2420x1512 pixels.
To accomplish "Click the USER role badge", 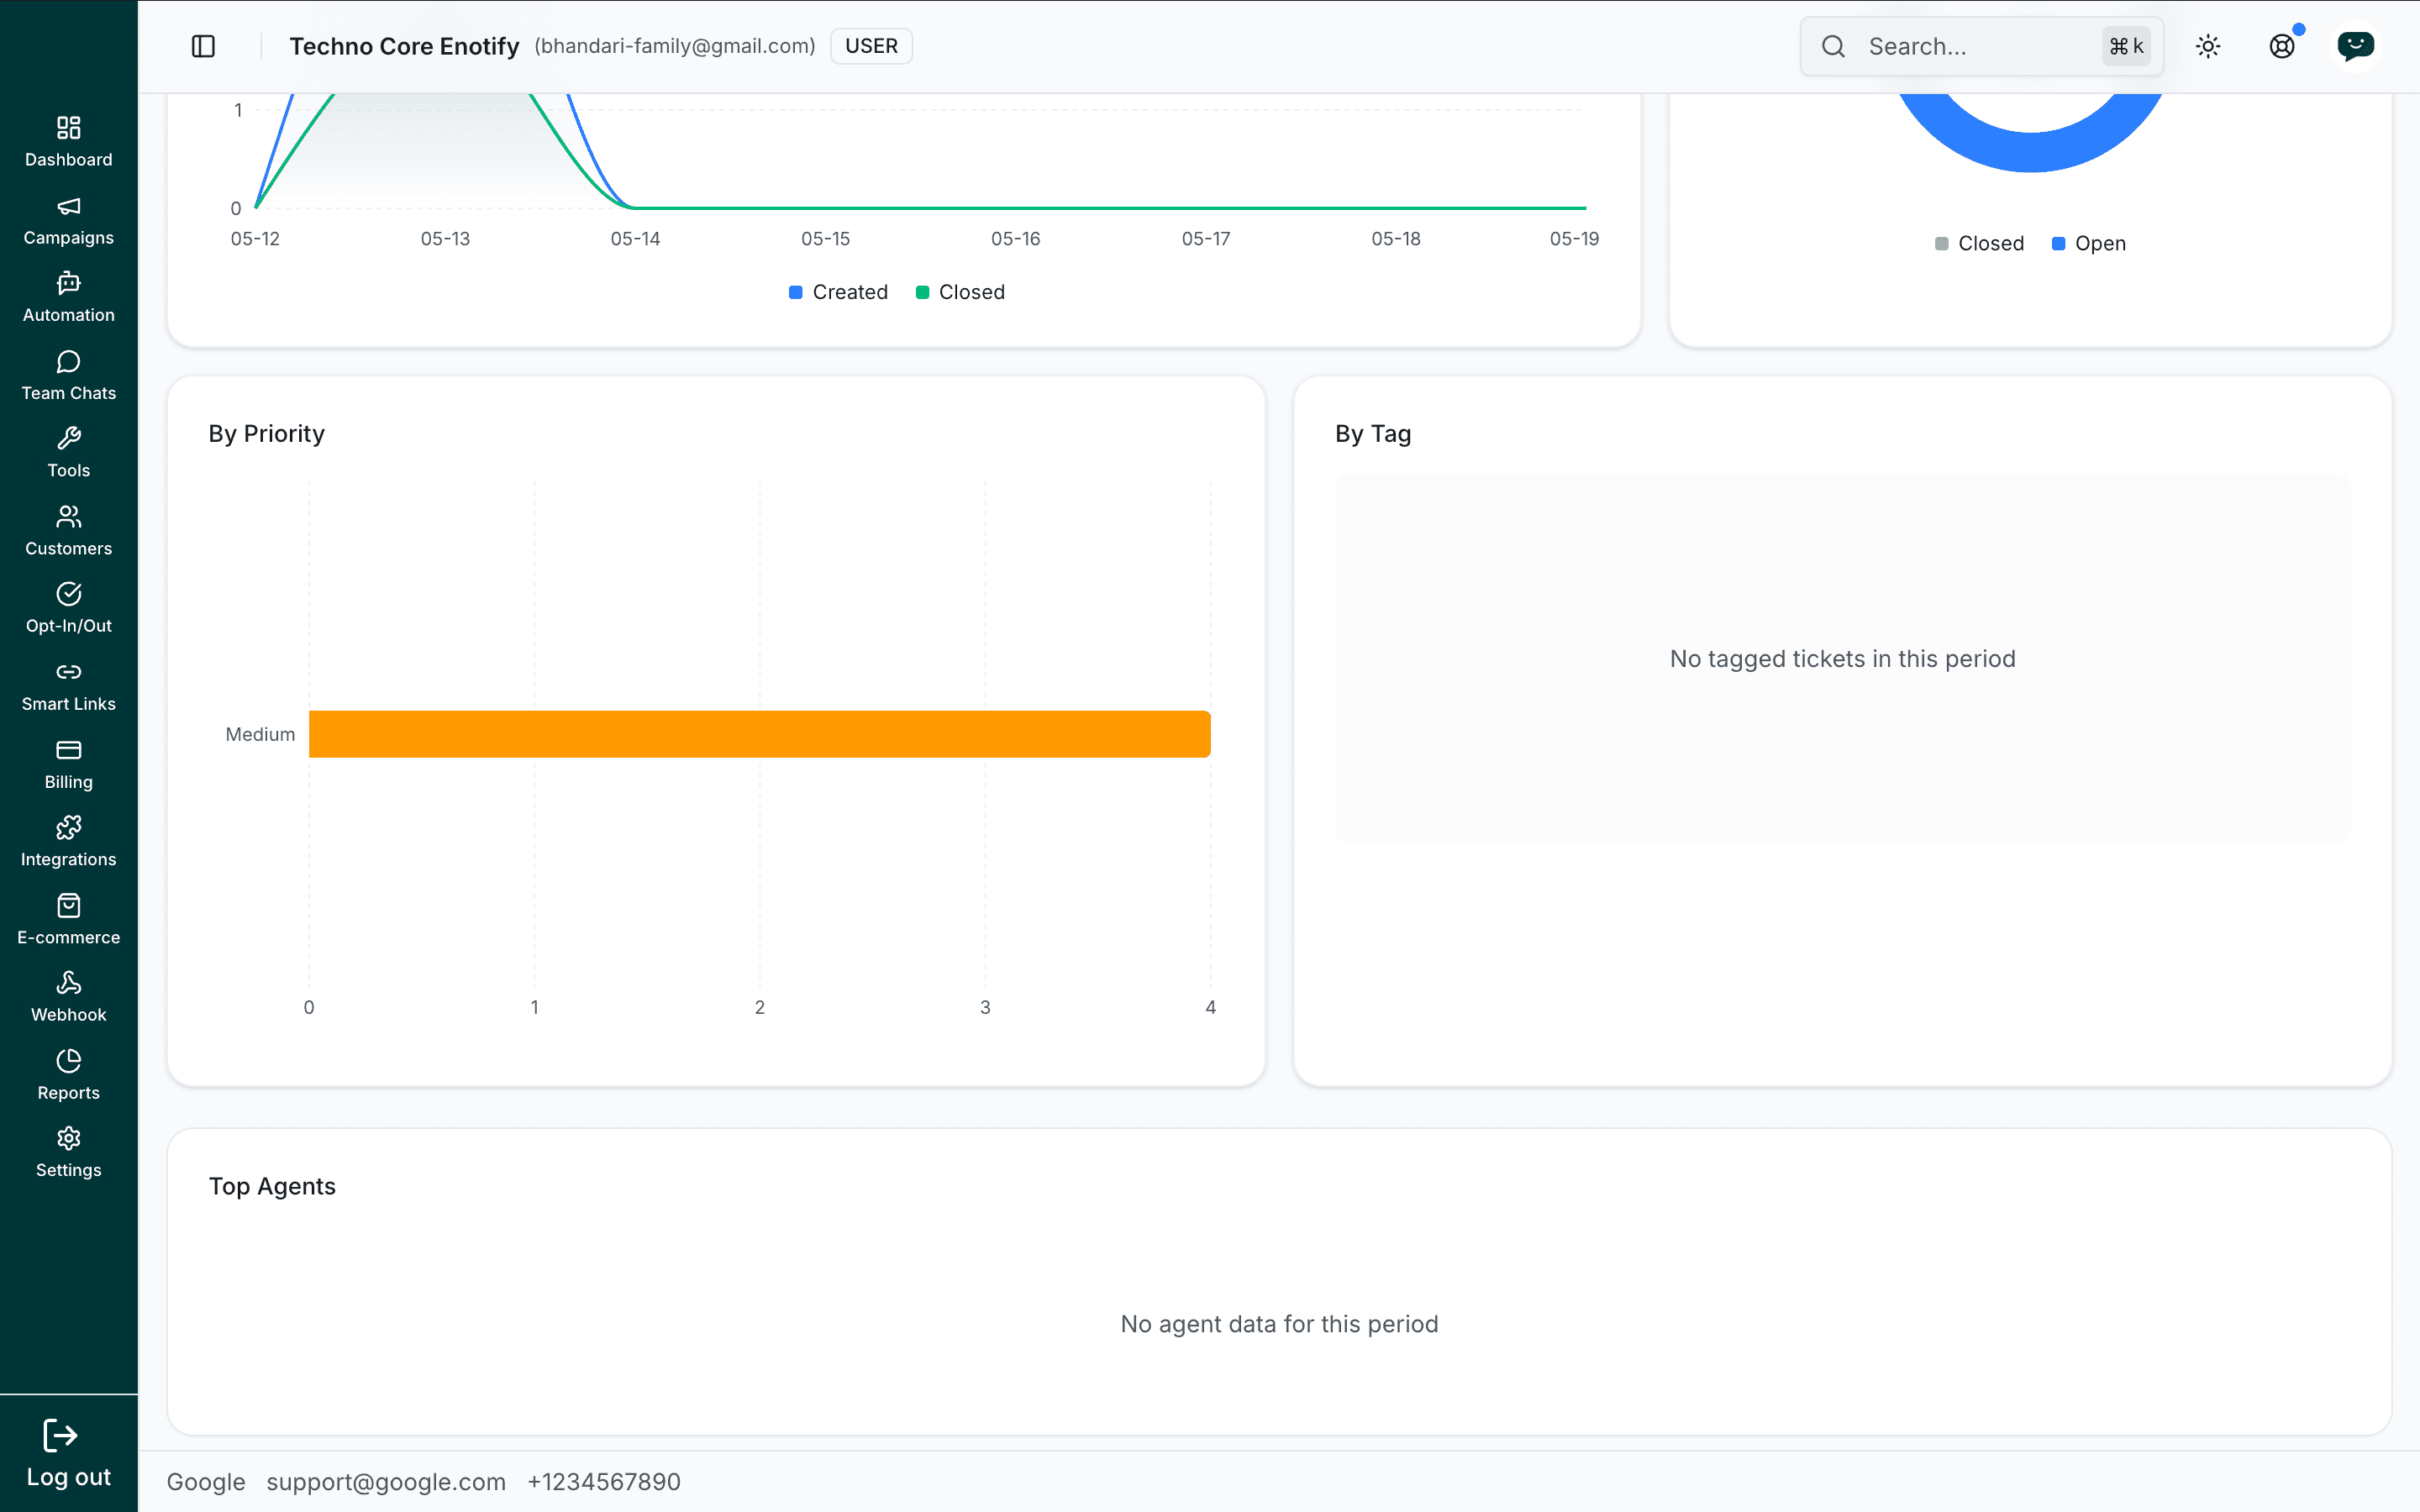I will [x=871, y=46].
